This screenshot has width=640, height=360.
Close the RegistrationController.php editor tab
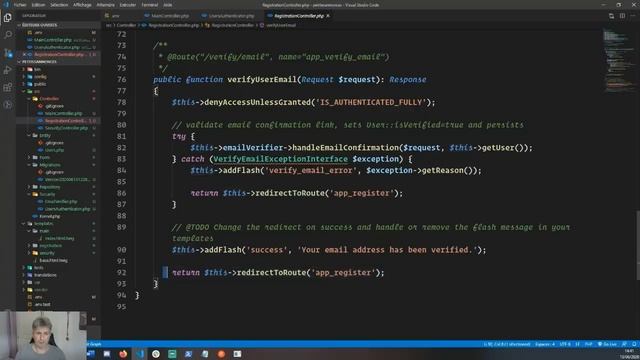click(328, 16)
